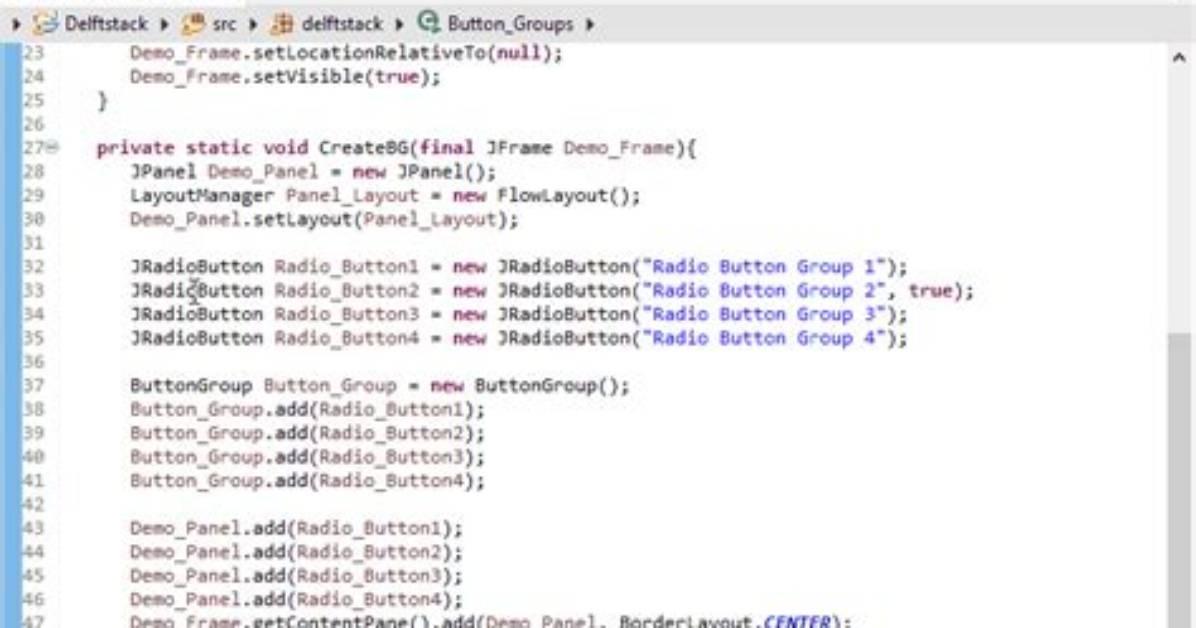The height and width of the screenshot is (628, 1196).
Task: Open the Button_Groups breadcrumb entry
Action: click(x=510, y=24)
